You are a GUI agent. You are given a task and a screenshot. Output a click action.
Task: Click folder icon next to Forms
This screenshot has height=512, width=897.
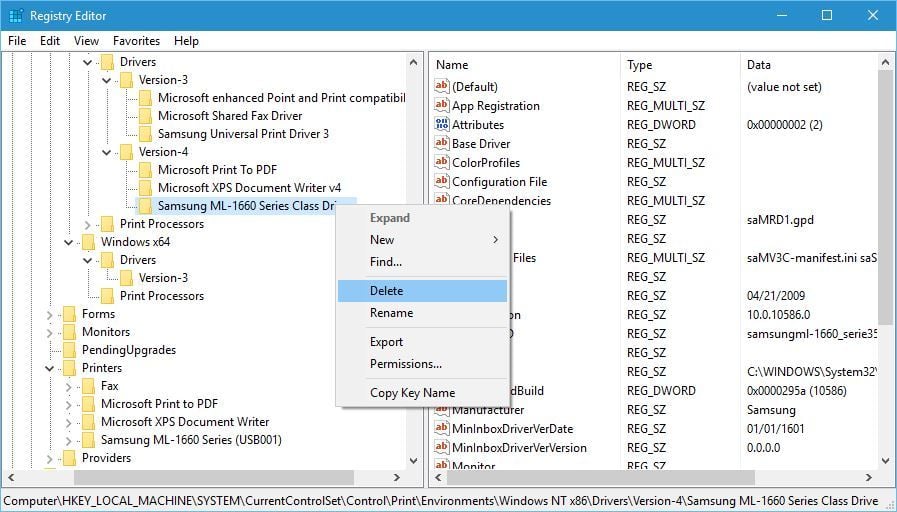pyautogui.click(x=69, y=313)
